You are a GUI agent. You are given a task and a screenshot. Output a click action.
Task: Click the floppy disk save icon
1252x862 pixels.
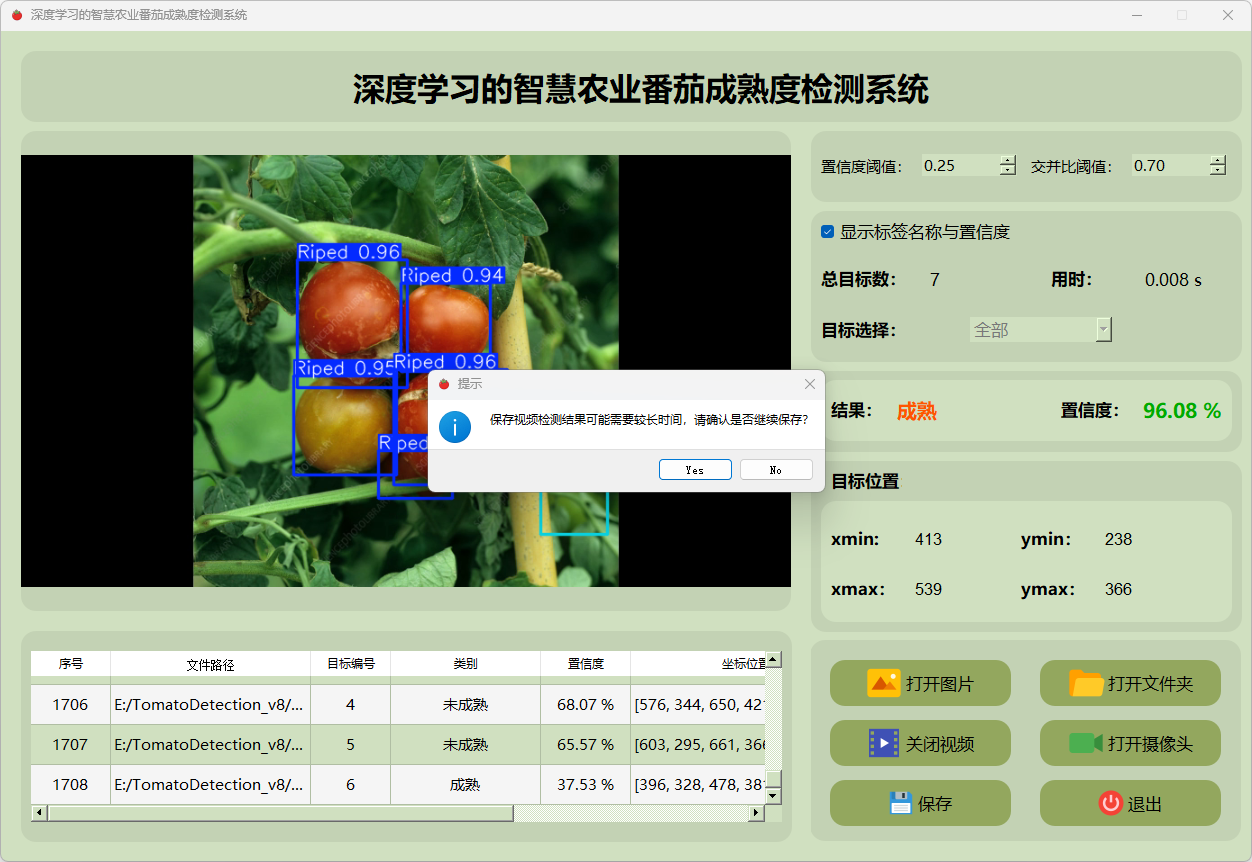pyautogui.click(x=900, y=803)
